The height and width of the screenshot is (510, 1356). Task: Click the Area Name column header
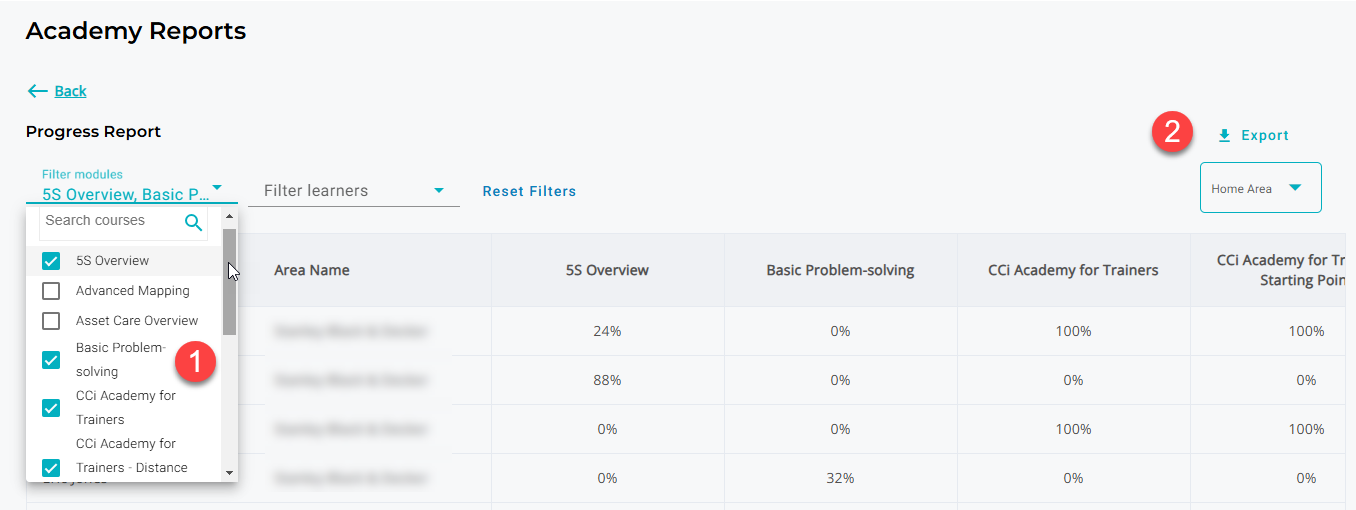click(312, 270)
